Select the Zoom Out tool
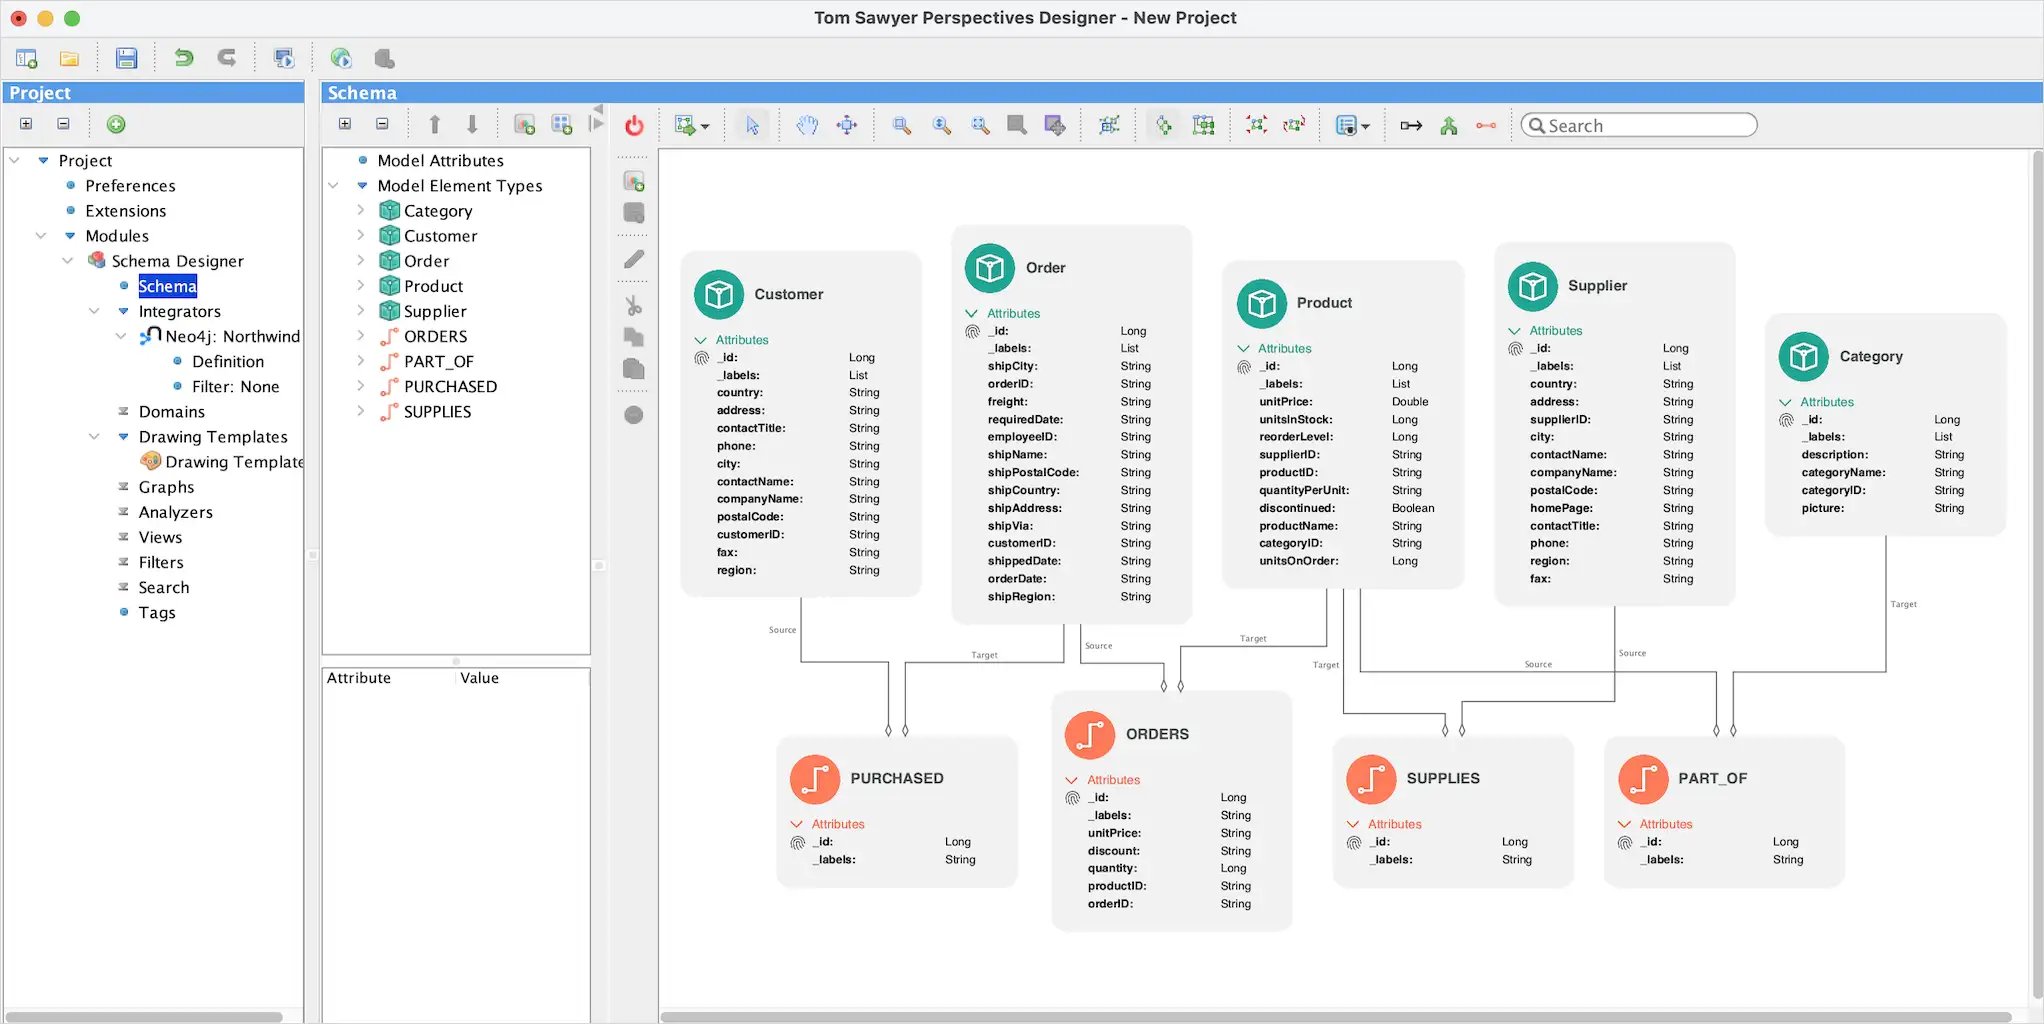The height and width of the screenshot is (1024, 2044). (x=940, y=124)
